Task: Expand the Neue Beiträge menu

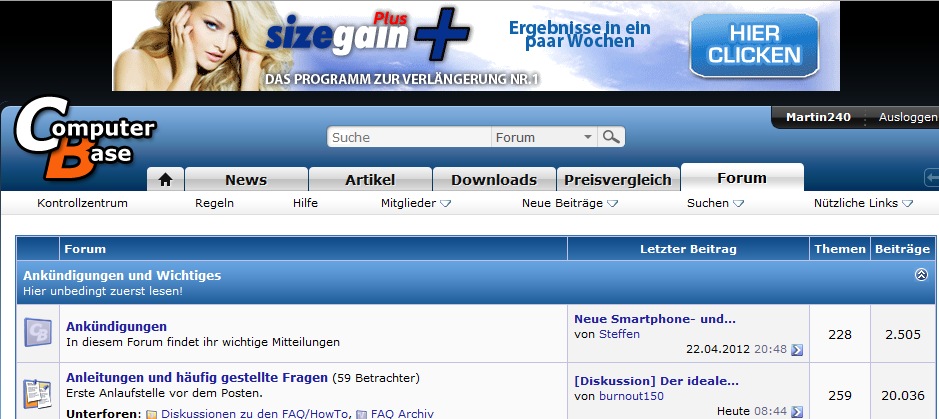Action: pyautogui.click(x=612, y=204)
